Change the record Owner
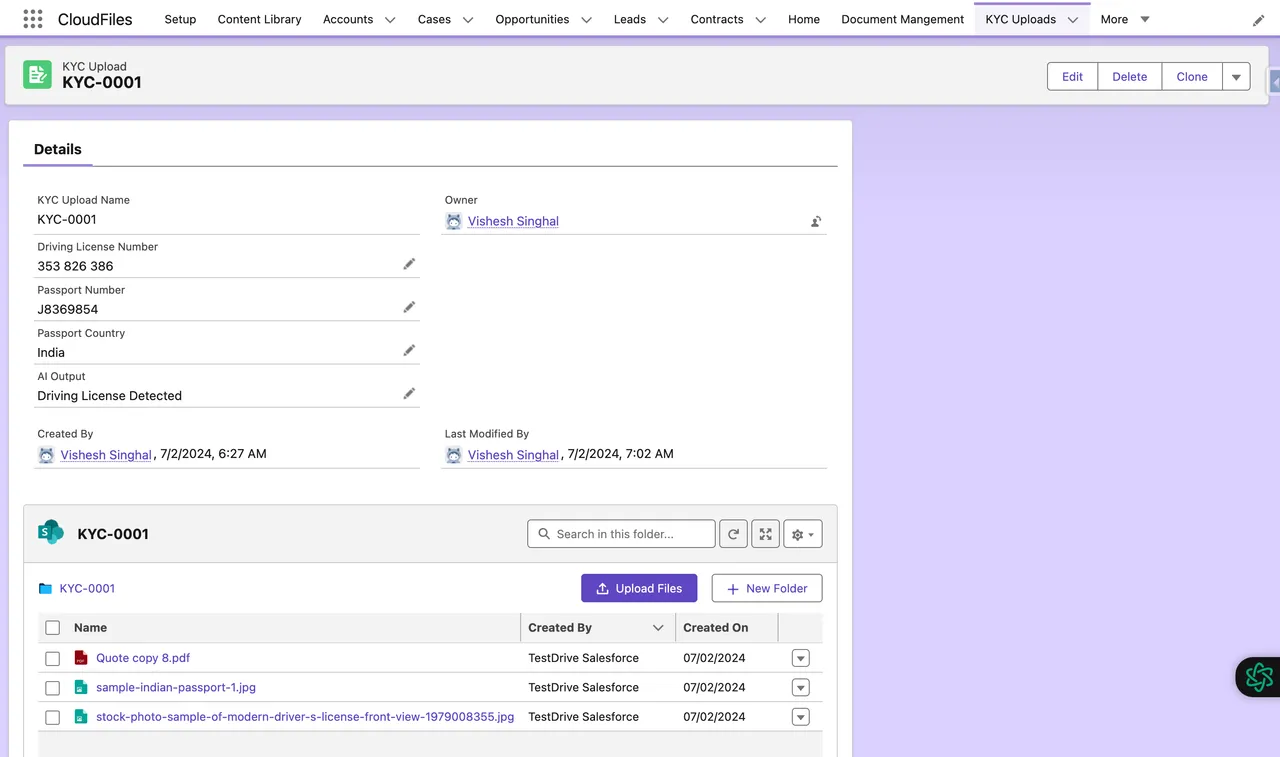The width and height of the screenshot is (1280, 757). tap(815, 221)
